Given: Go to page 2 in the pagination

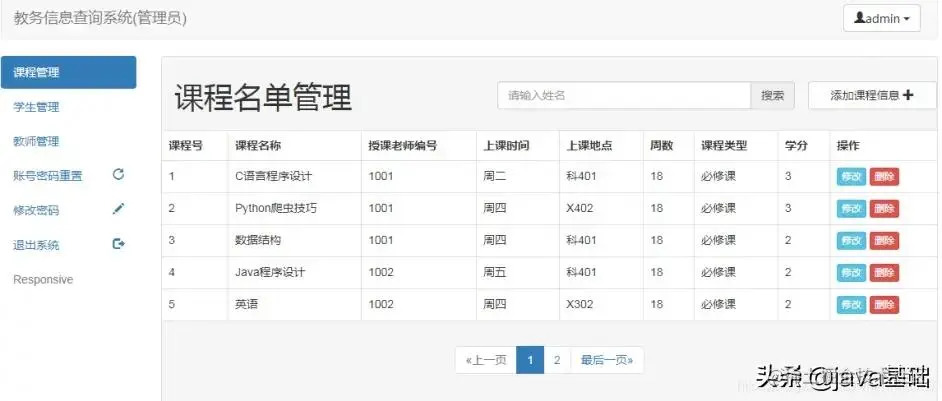Looking at the screenshot, I should tap(557, 360).
